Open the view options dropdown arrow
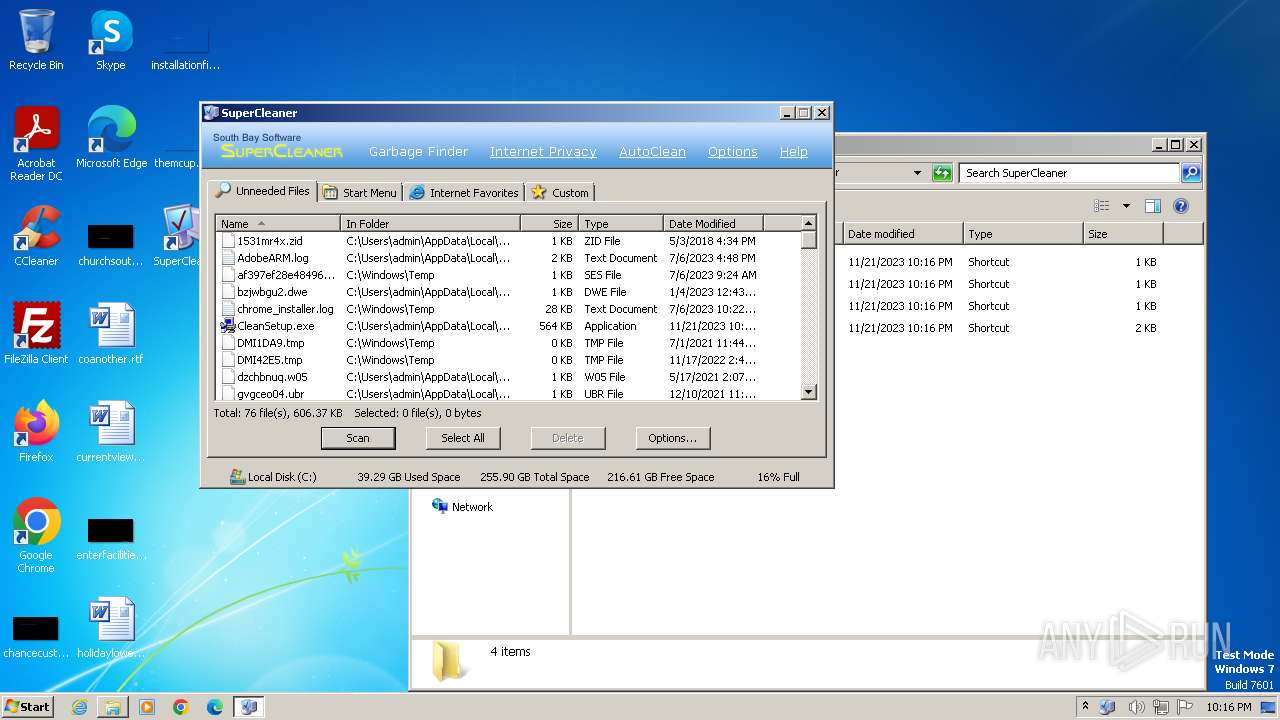The height and width of the screenshot is (720, 1280). pyautogui.click(x=1126, y=206)
